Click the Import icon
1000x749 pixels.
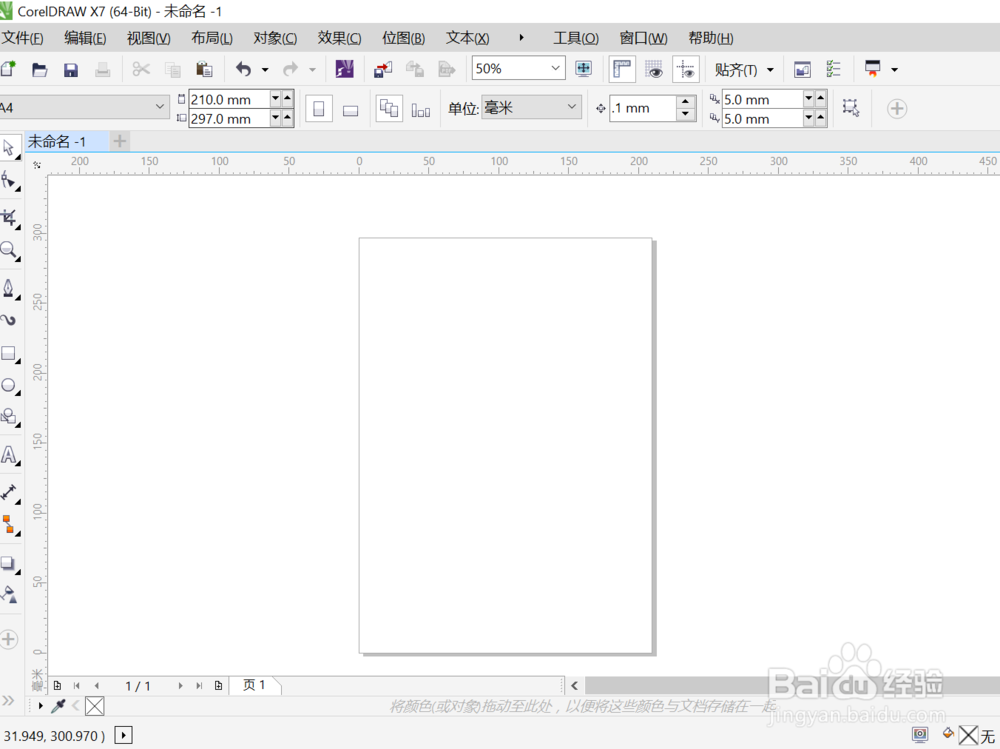pos(383,69)
